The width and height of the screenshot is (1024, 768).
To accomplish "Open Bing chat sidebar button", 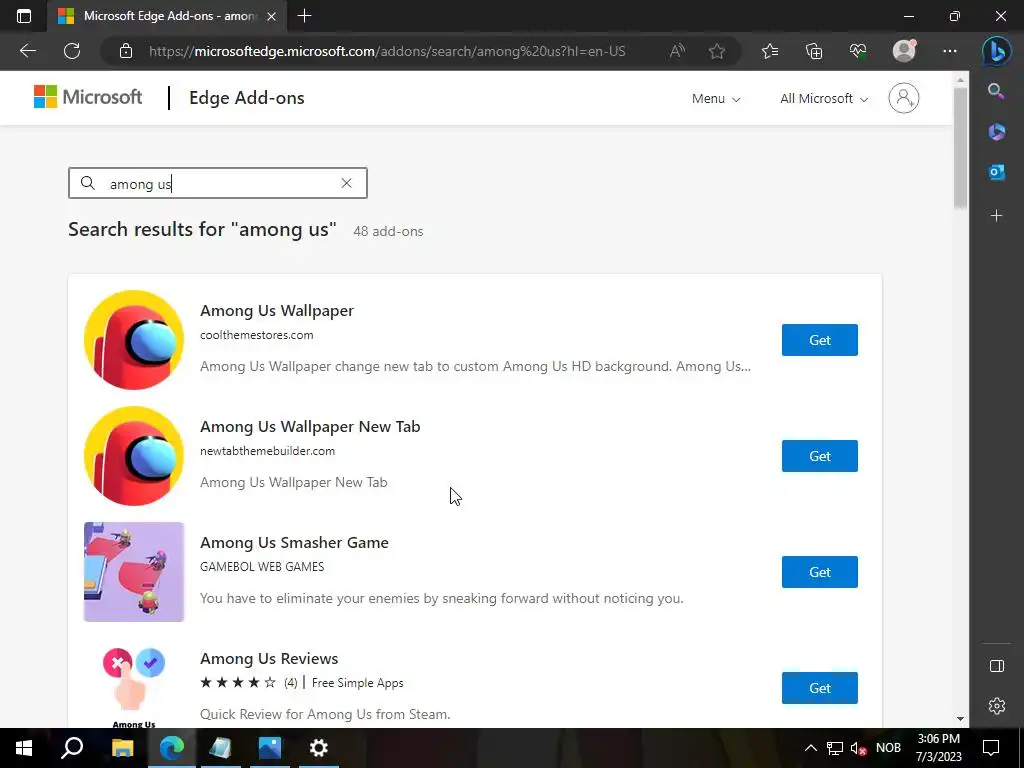I will [997, 51].
